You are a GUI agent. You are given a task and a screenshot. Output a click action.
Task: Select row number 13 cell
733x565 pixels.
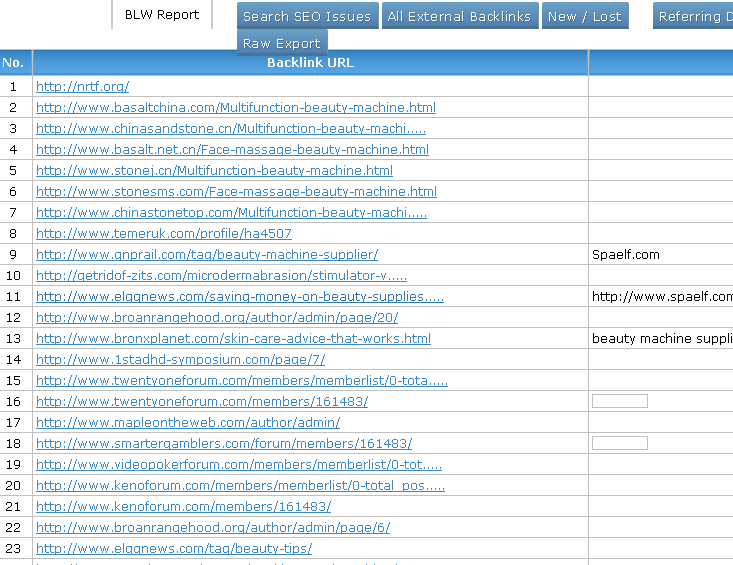pos(13,339)
